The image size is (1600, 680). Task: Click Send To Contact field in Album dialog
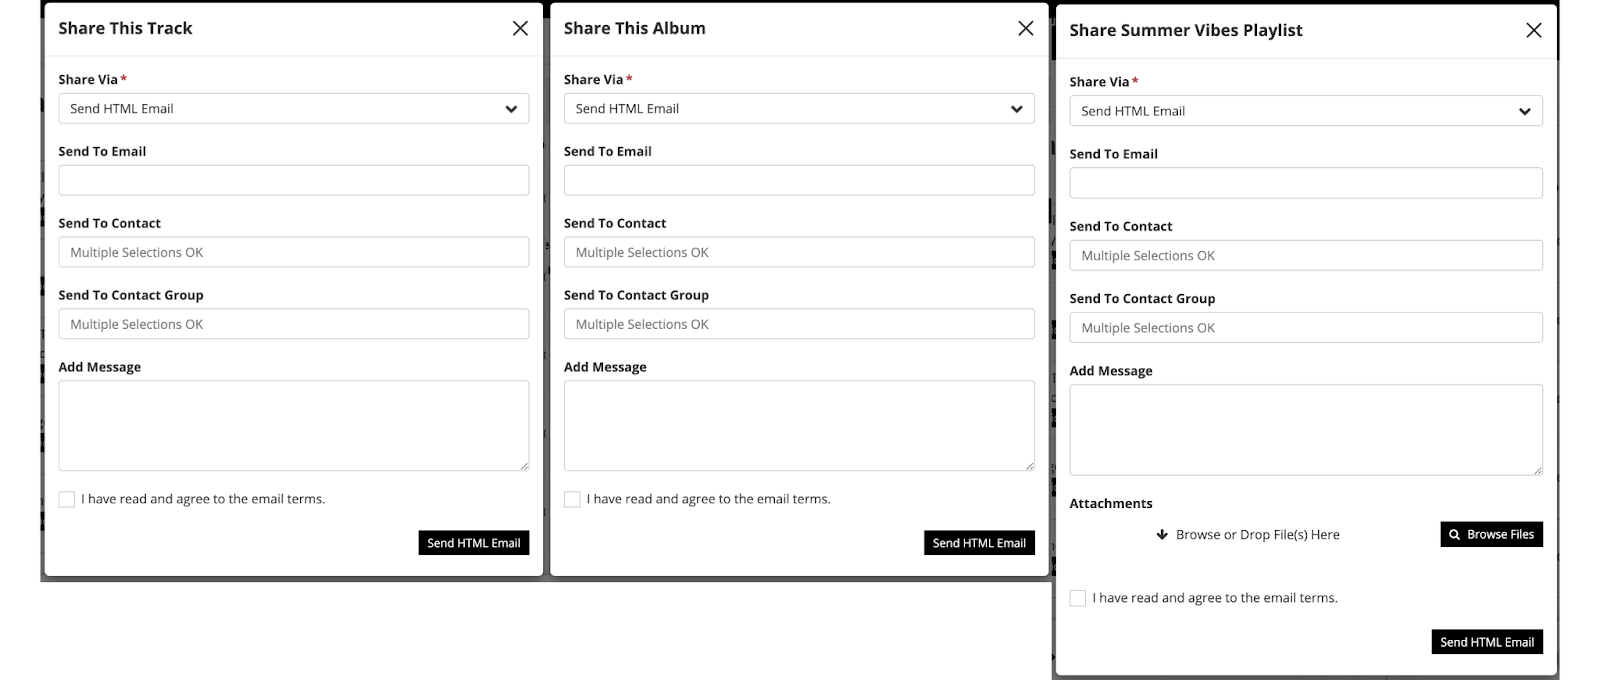(x=798, y=252)
